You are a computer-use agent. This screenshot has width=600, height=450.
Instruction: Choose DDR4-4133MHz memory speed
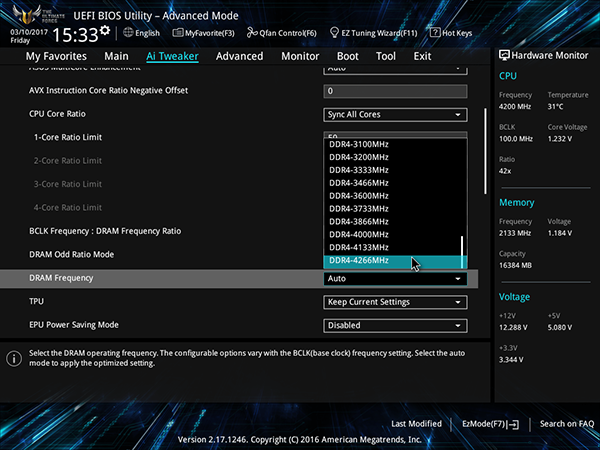(x=393, y=248)
